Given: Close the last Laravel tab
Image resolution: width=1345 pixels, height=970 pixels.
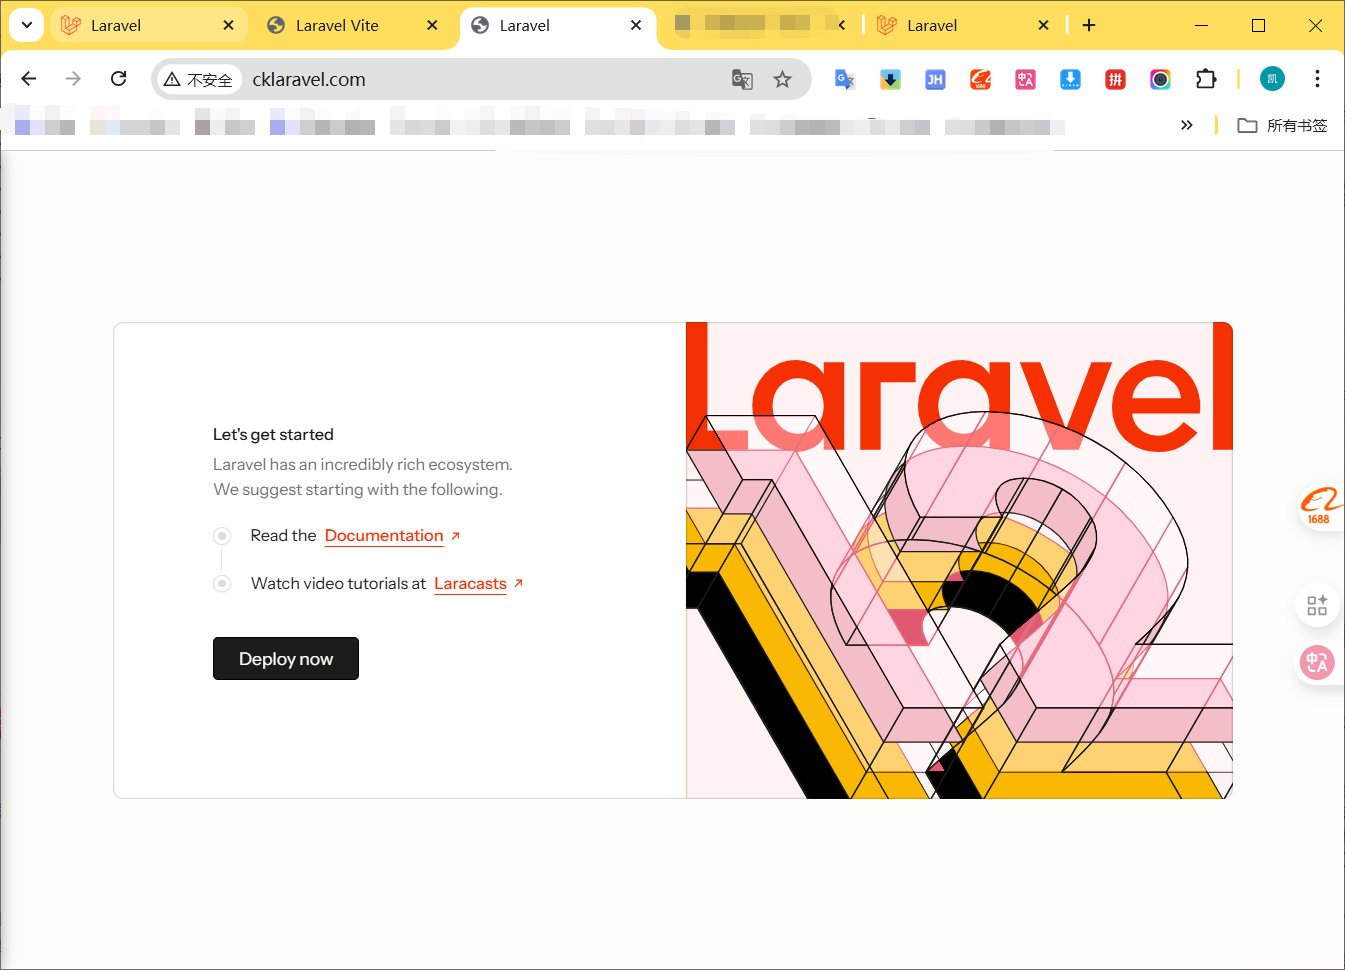Looking at the screenshot, I should pyautogui.click(x=1043, y=25).
